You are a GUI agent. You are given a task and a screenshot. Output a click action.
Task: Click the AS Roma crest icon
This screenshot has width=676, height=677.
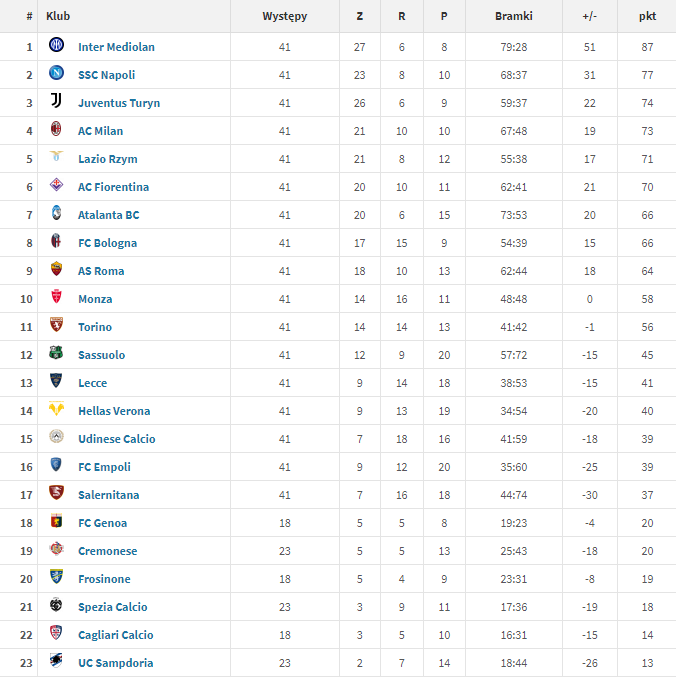click(57, 269)
